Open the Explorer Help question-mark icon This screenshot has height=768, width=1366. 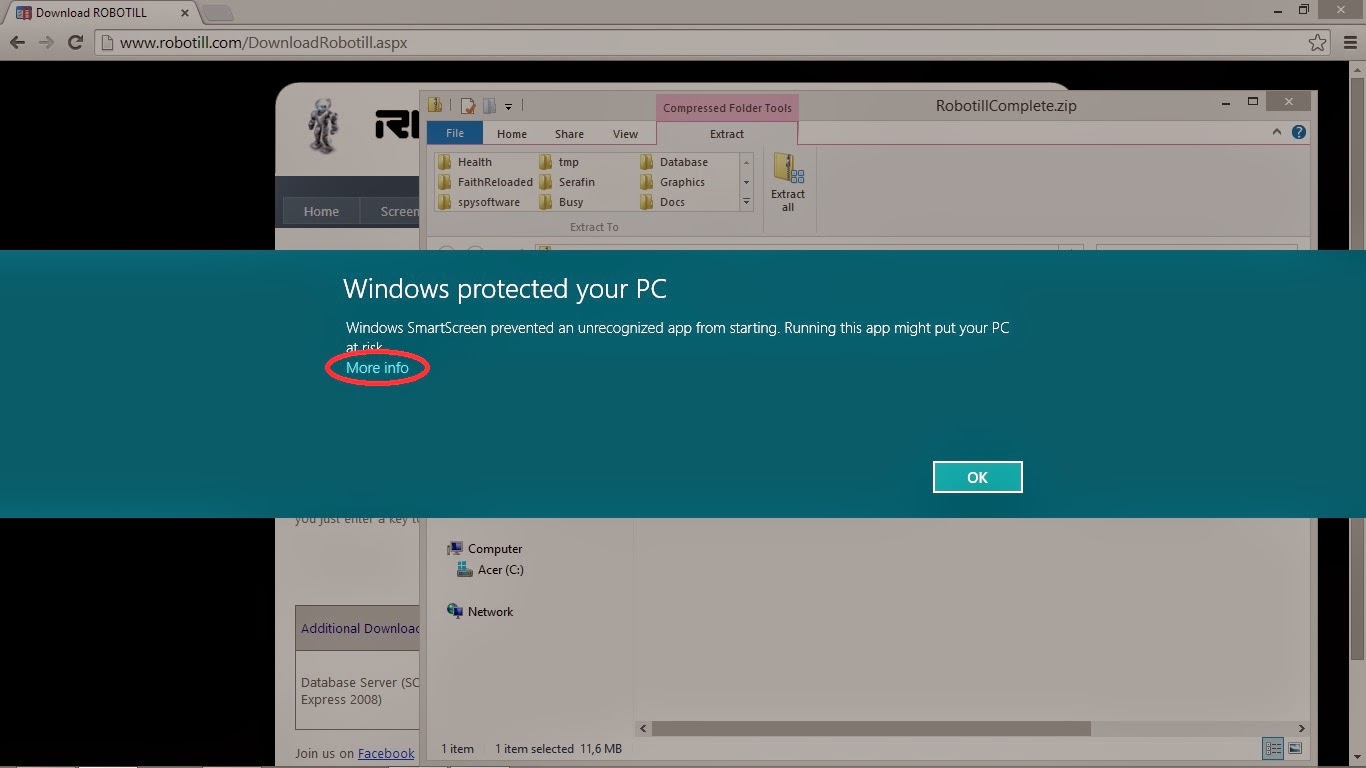(x=1299, y=132)
